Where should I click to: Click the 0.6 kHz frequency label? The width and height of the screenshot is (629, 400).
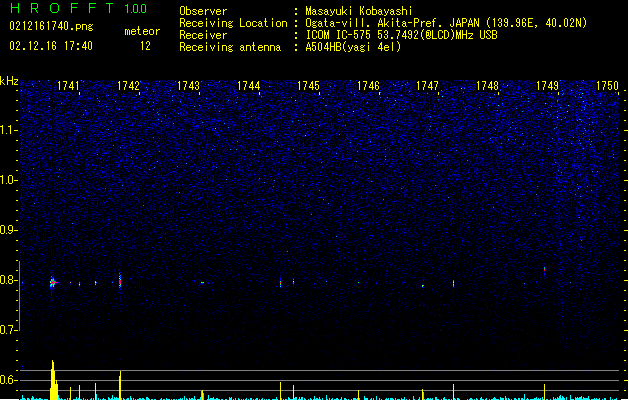point(8,380)
